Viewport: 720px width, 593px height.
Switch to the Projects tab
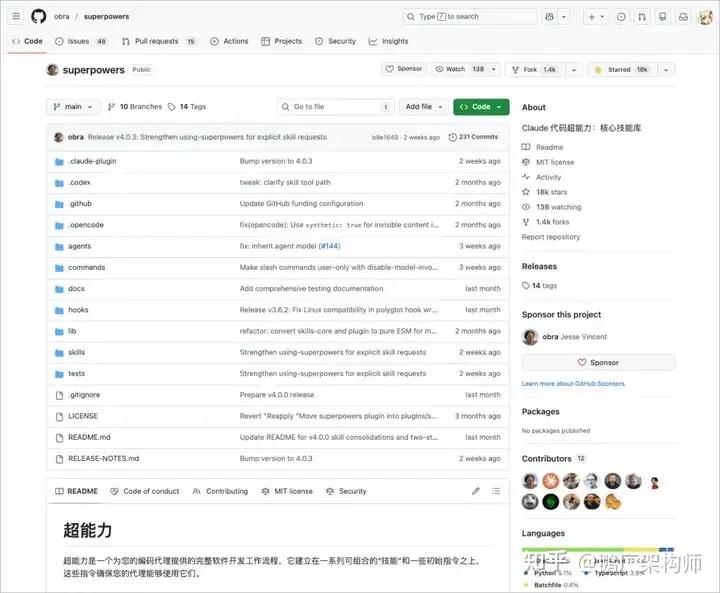(281, 41)
